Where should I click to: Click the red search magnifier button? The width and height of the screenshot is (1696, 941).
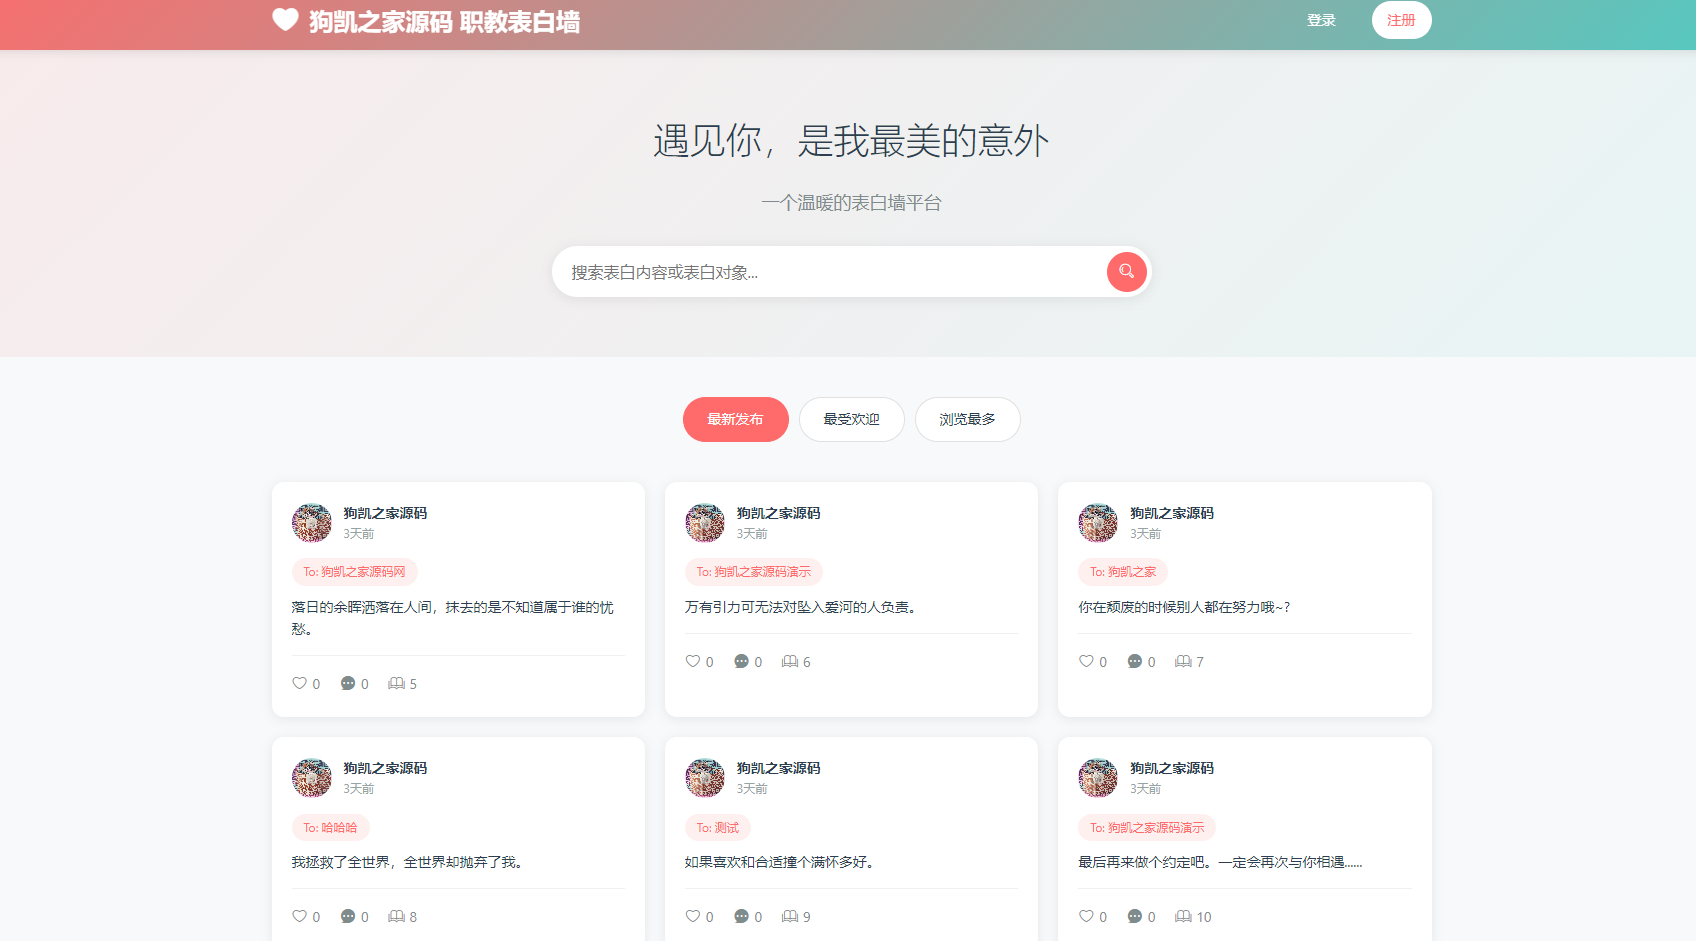click(1126, 272)
